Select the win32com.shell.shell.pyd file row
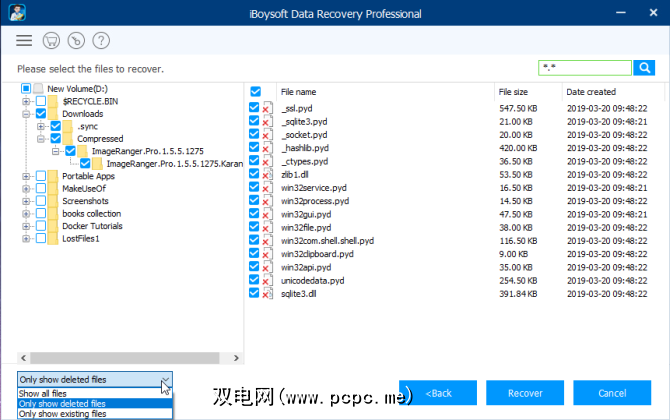The image size is (670, 420). [455, 241]
